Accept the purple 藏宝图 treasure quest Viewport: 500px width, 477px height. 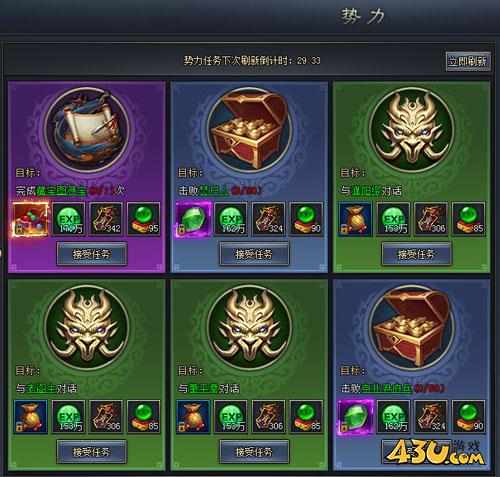coord(92,255)
